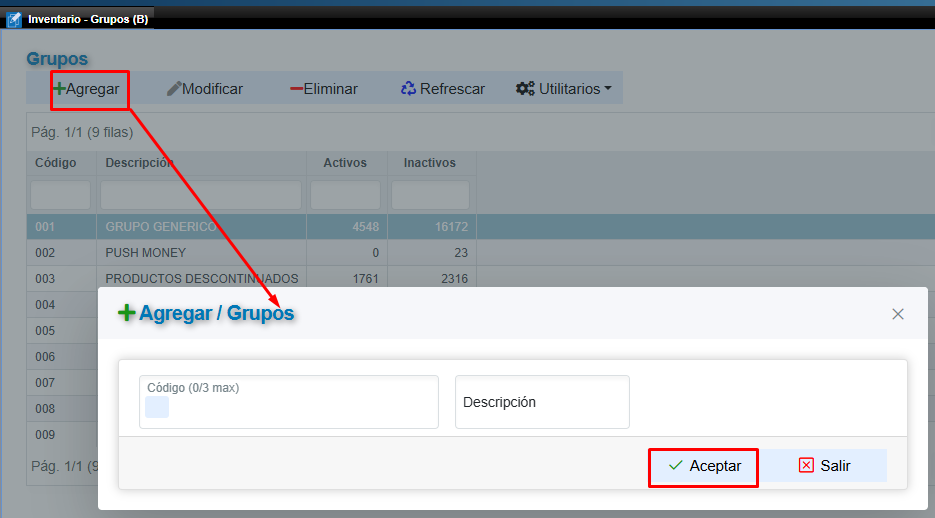This screenshot has width=935, height=518.
Task: Click the 2316 Inactivos value
Action: click(x=454, y=278)
